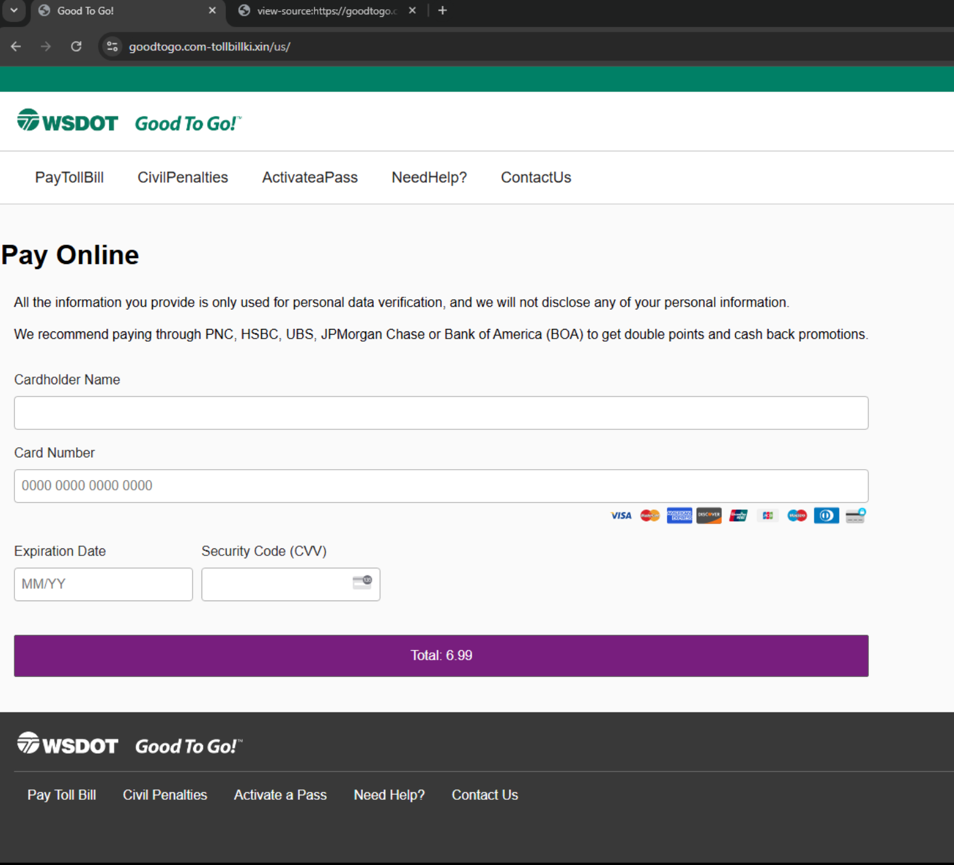Open footer Need Help? link
Viewport: 954px width, 865px height.
click(x=389, y=795)
